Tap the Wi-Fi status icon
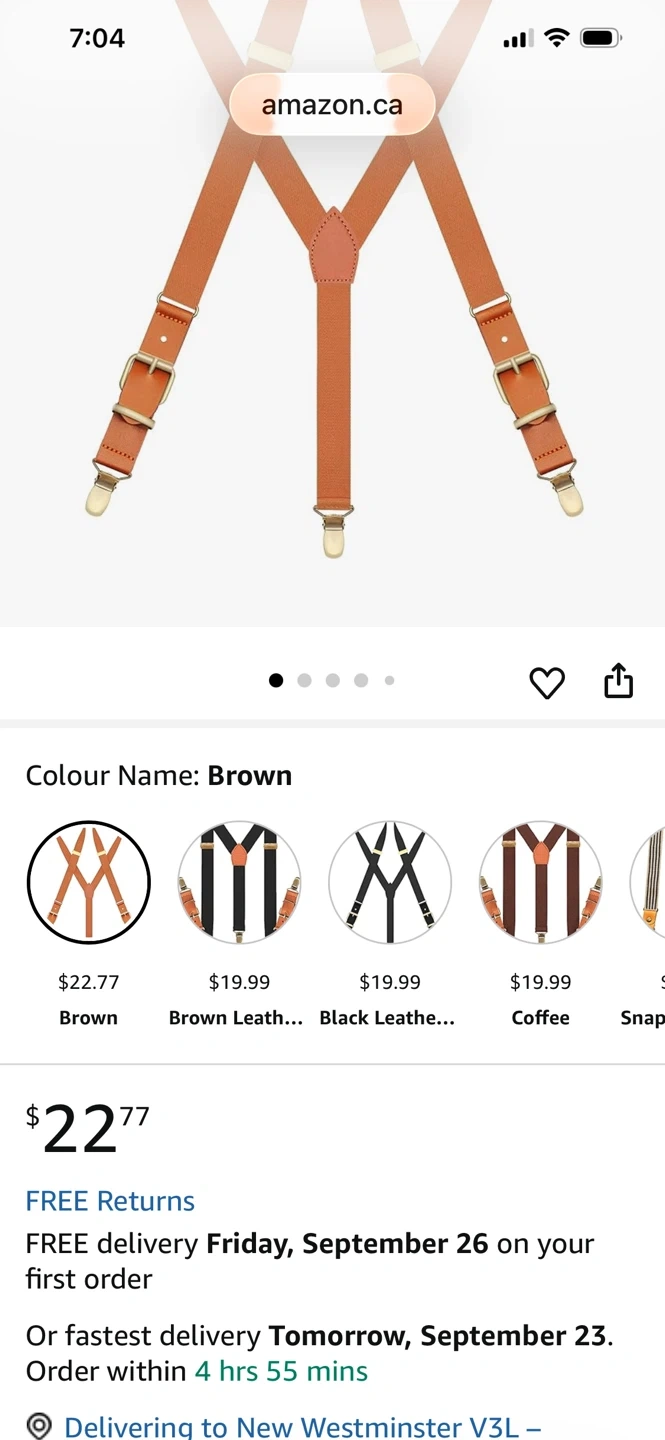665x1440 pixels. coord(557,39)
